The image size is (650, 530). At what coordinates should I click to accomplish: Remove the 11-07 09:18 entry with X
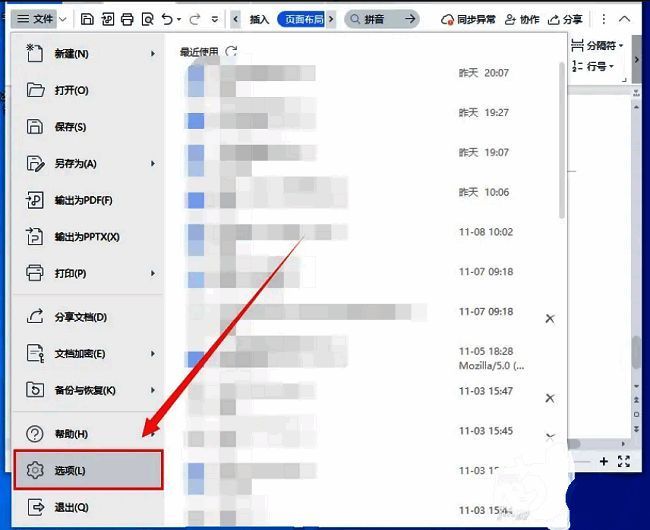pos(550,318)
